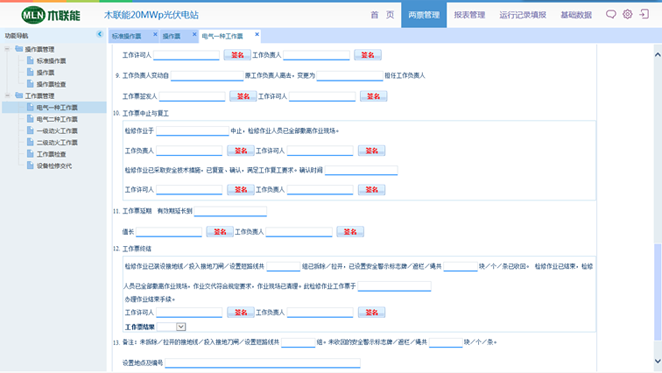Focus the 设置地点及编号 input field
This screenshot has height=373, width=662.
tap(263, 363)
